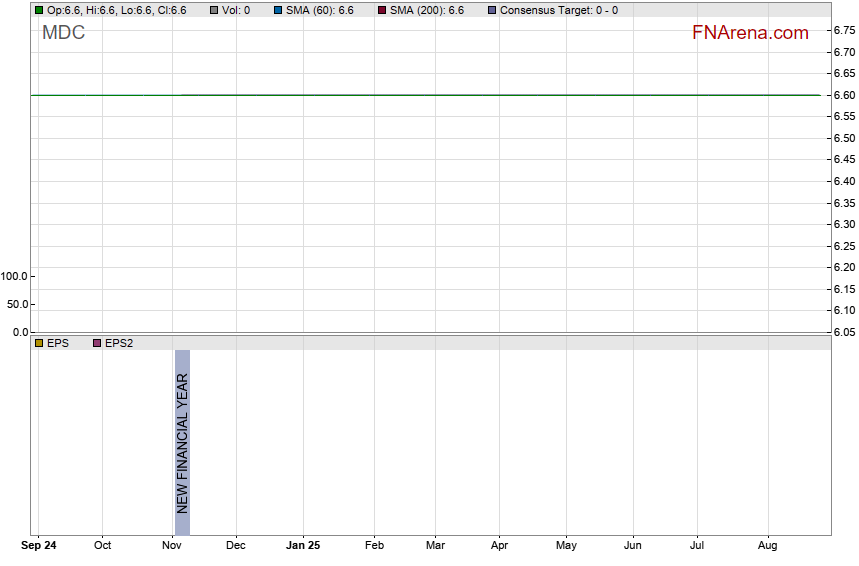Click the 6.75 price axis label
The width and height of the screenshot is (859, 566).
(x=843, y=30)
